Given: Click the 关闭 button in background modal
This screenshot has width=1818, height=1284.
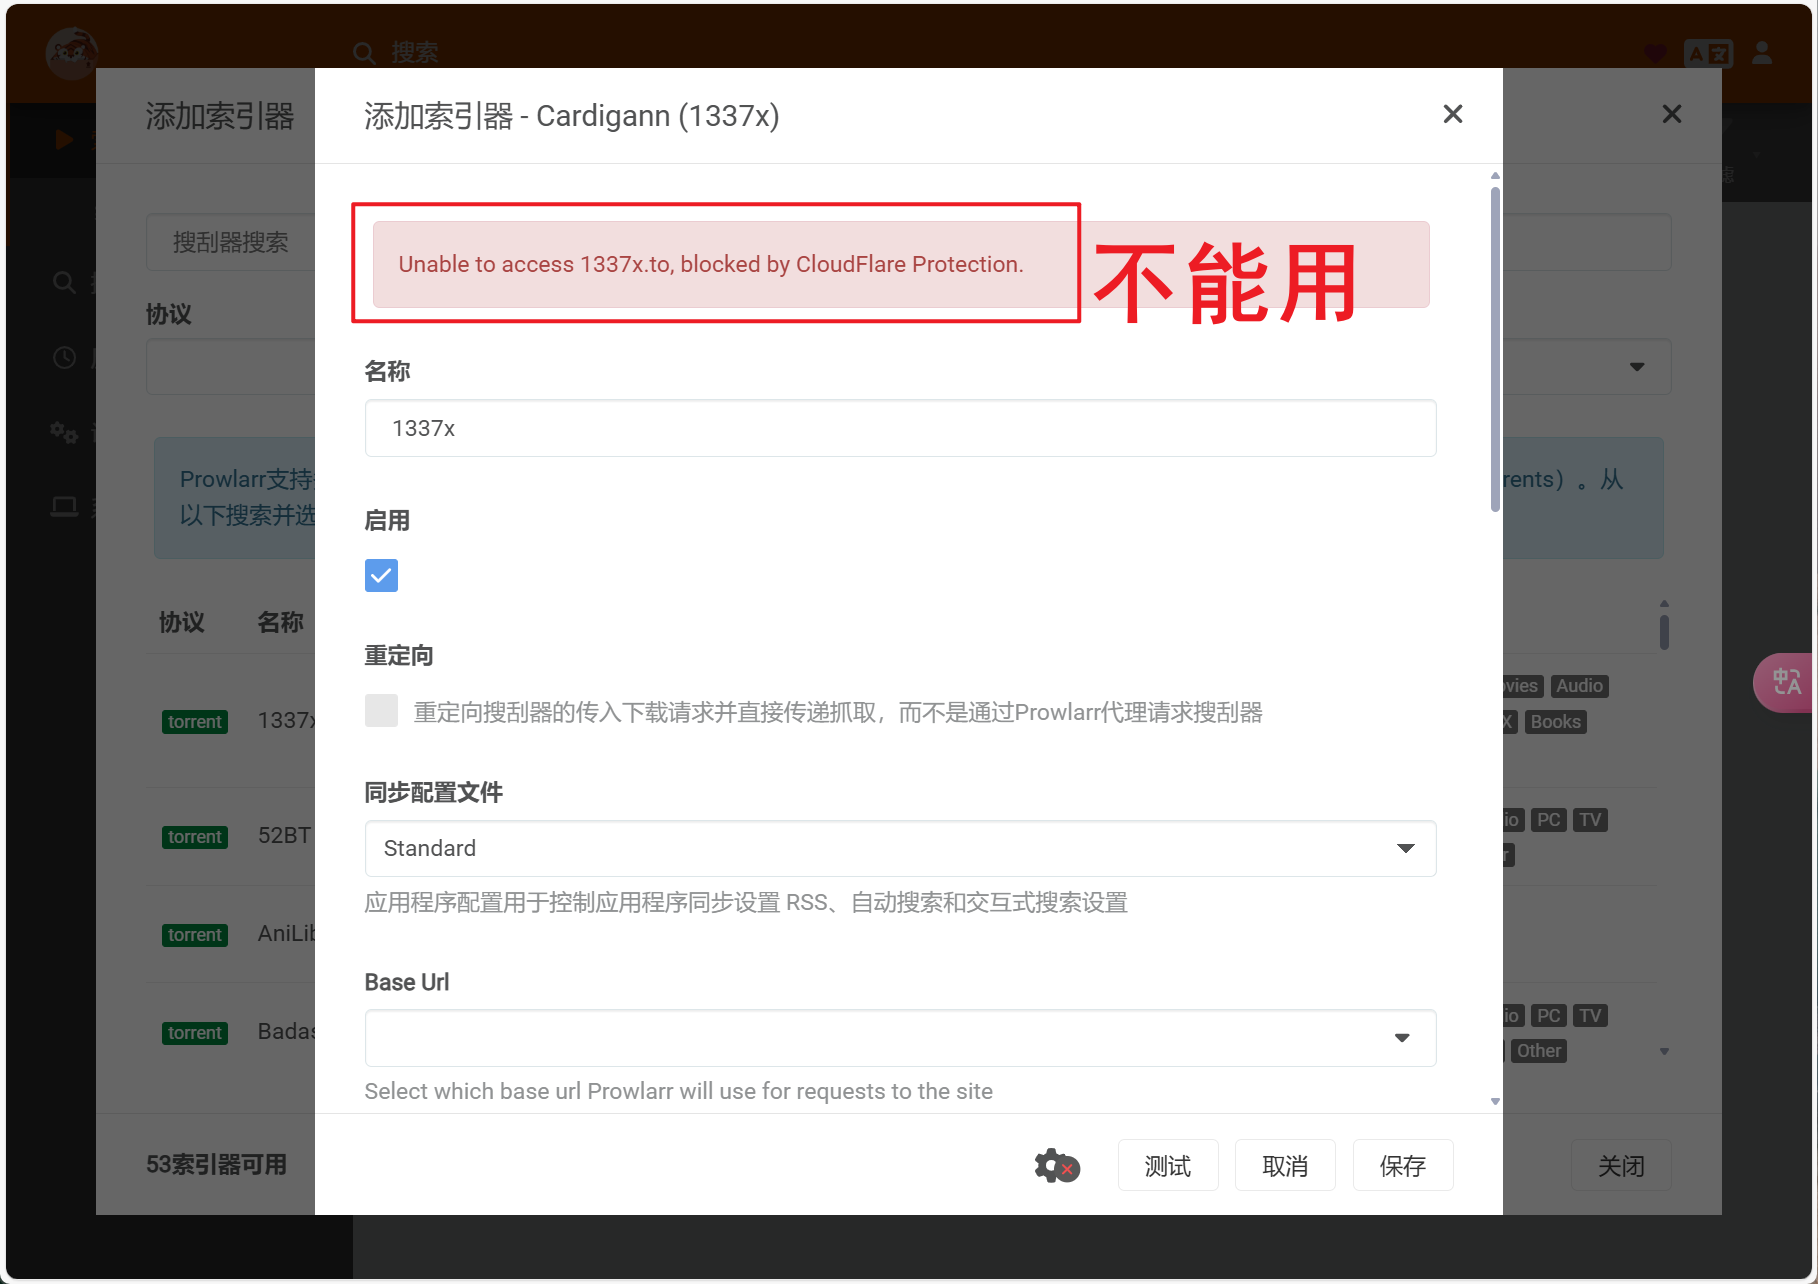Looking at the screenshot, I should 1621,1165.
